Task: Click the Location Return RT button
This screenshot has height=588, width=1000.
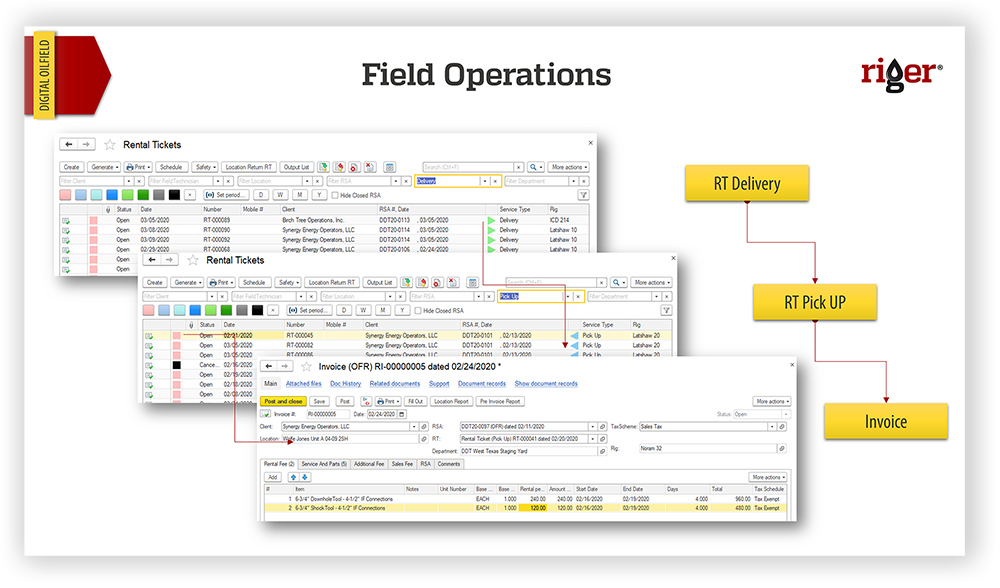Action: [x=248, y=166]
